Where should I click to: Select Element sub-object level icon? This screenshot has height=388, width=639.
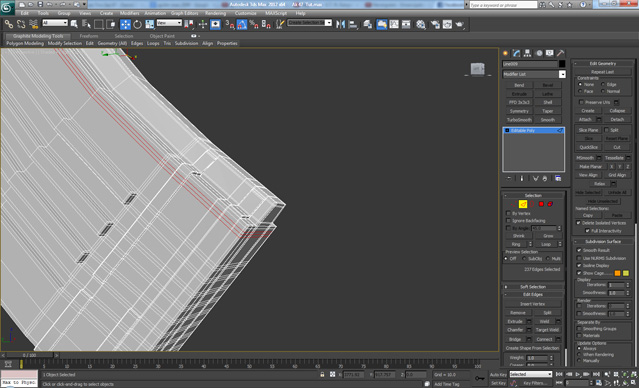[x=551, y=204]
